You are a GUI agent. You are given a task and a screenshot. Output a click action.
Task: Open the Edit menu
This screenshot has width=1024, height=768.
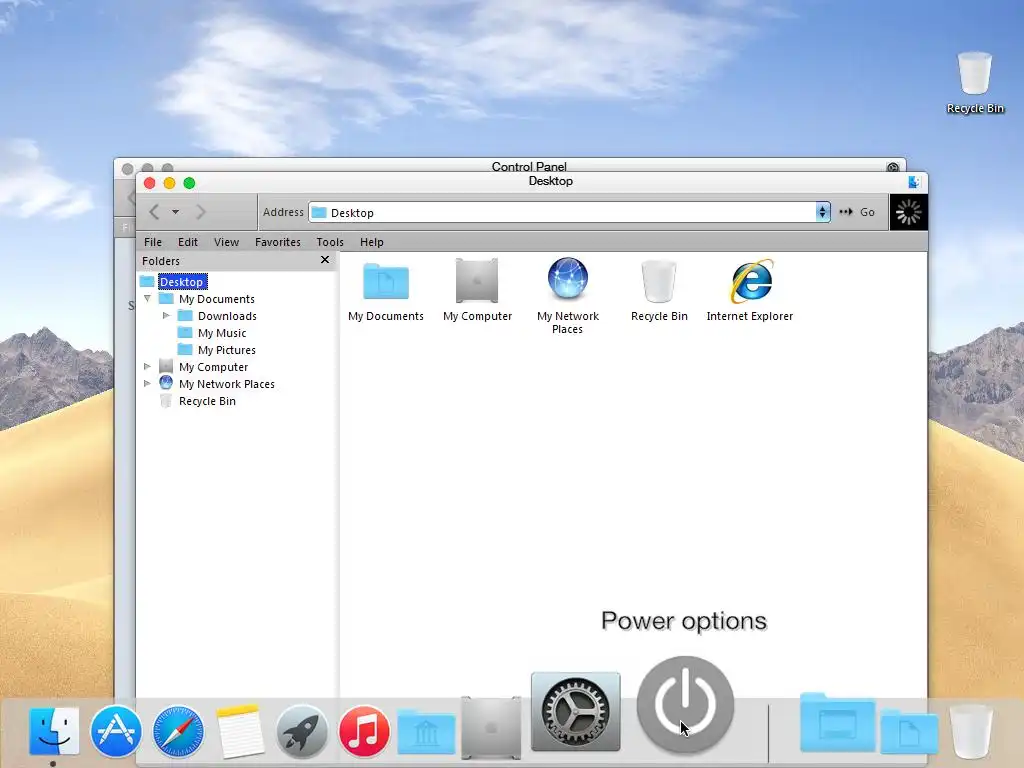point(187,242)
